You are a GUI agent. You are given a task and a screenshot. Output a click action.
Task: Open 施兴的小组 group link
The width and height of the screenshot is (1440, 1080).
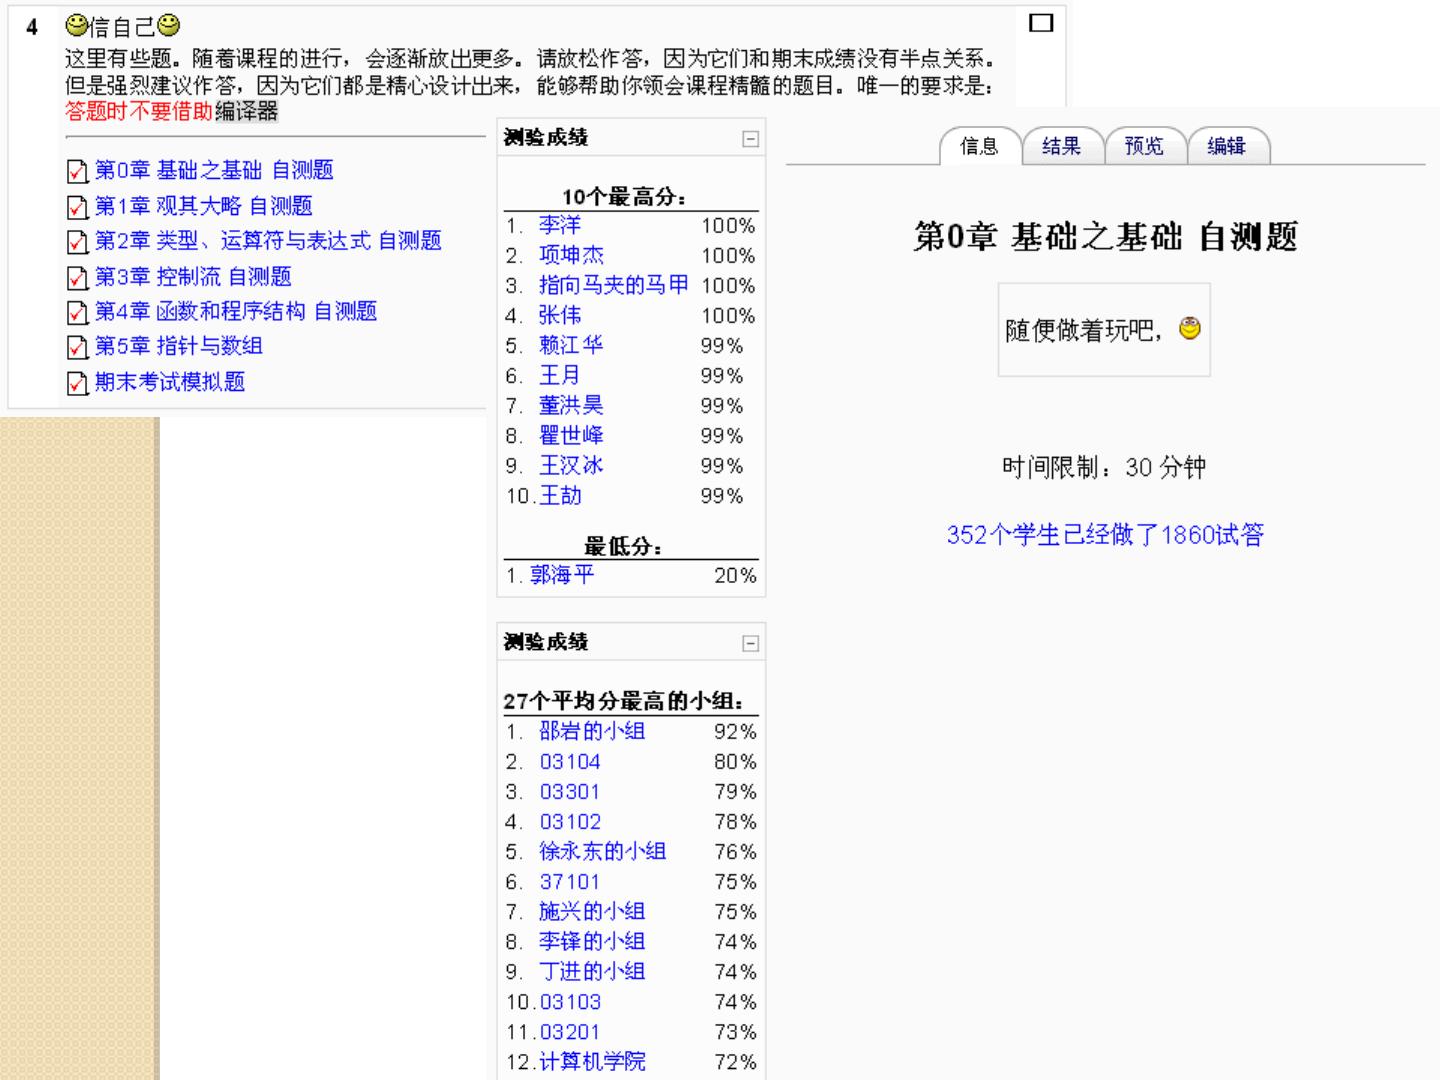pyautogui.click(x=592, y=911)
